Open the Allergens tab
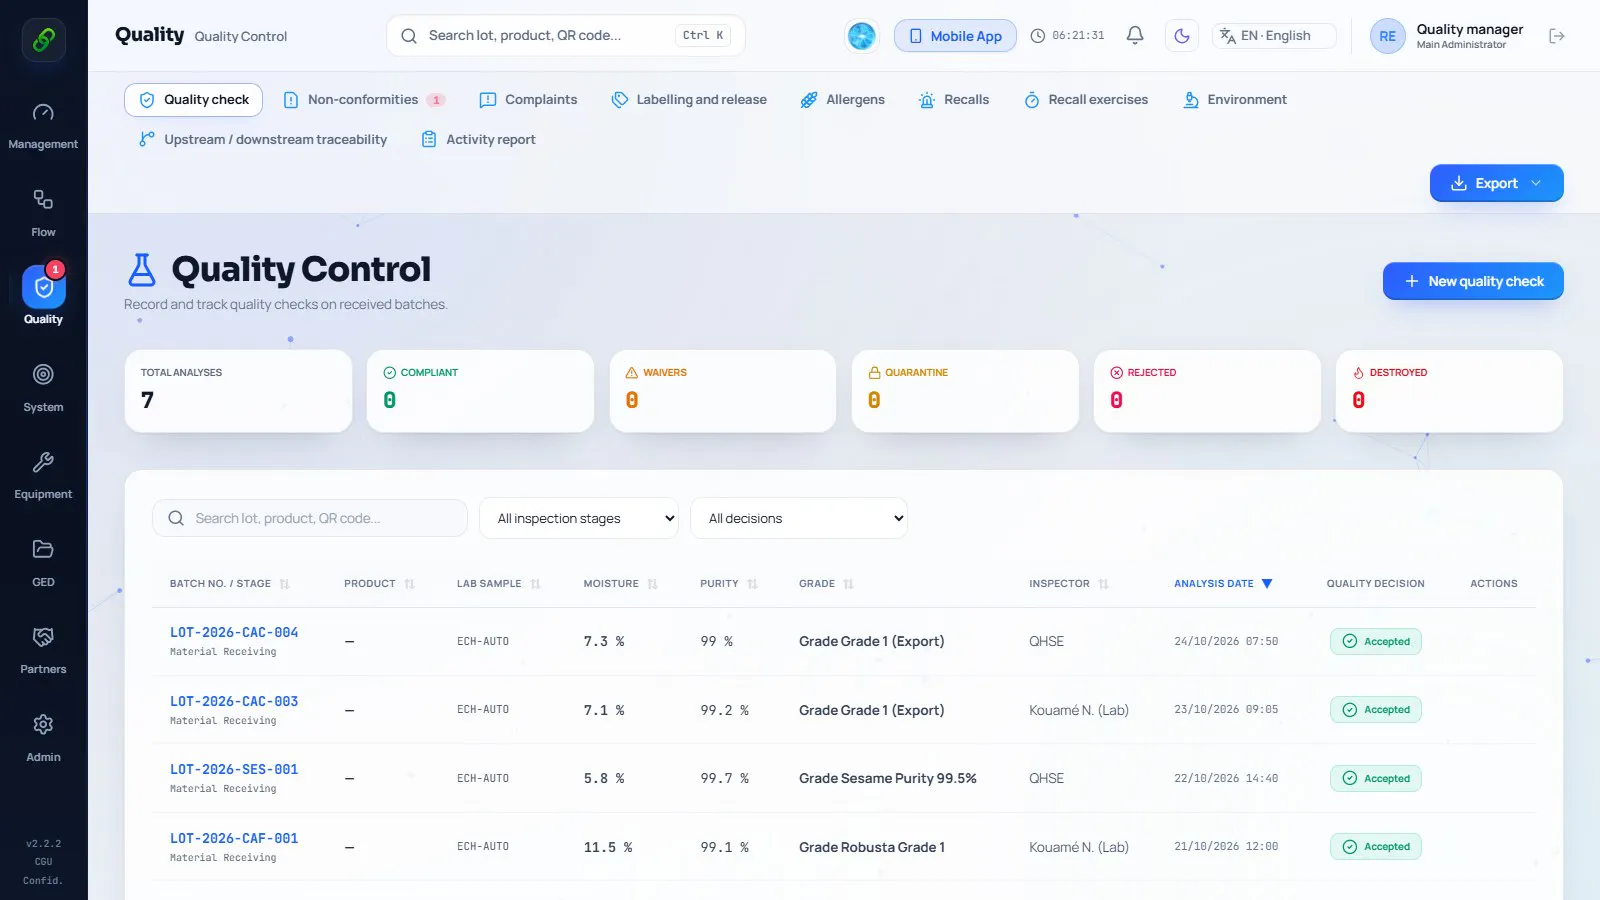This screenshot has width=1600, height=900. pos(842,100)
